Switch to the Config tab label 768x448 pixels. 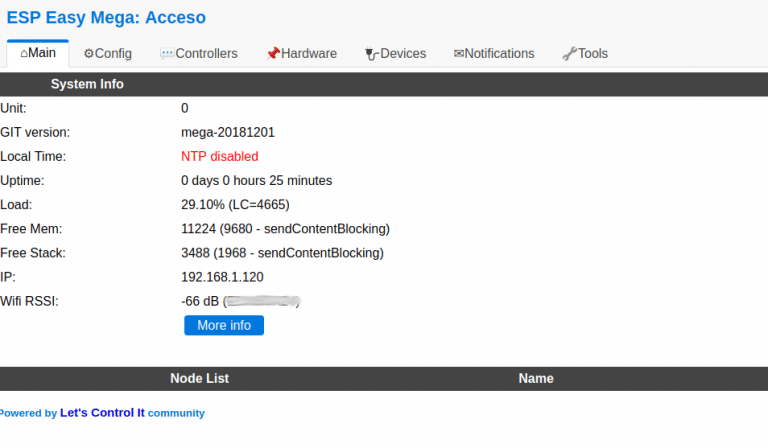coord(113,54)
